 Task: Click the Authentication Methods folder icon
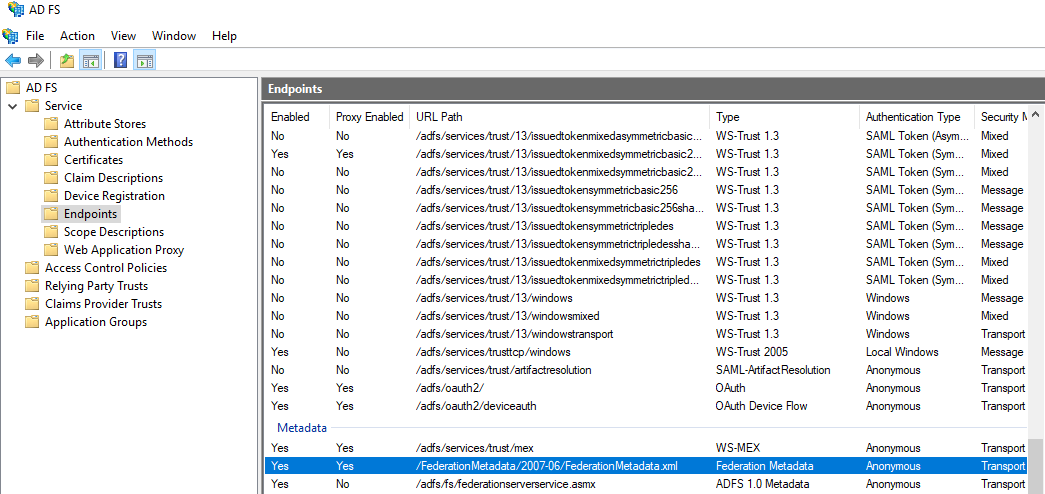coord(51,141)
